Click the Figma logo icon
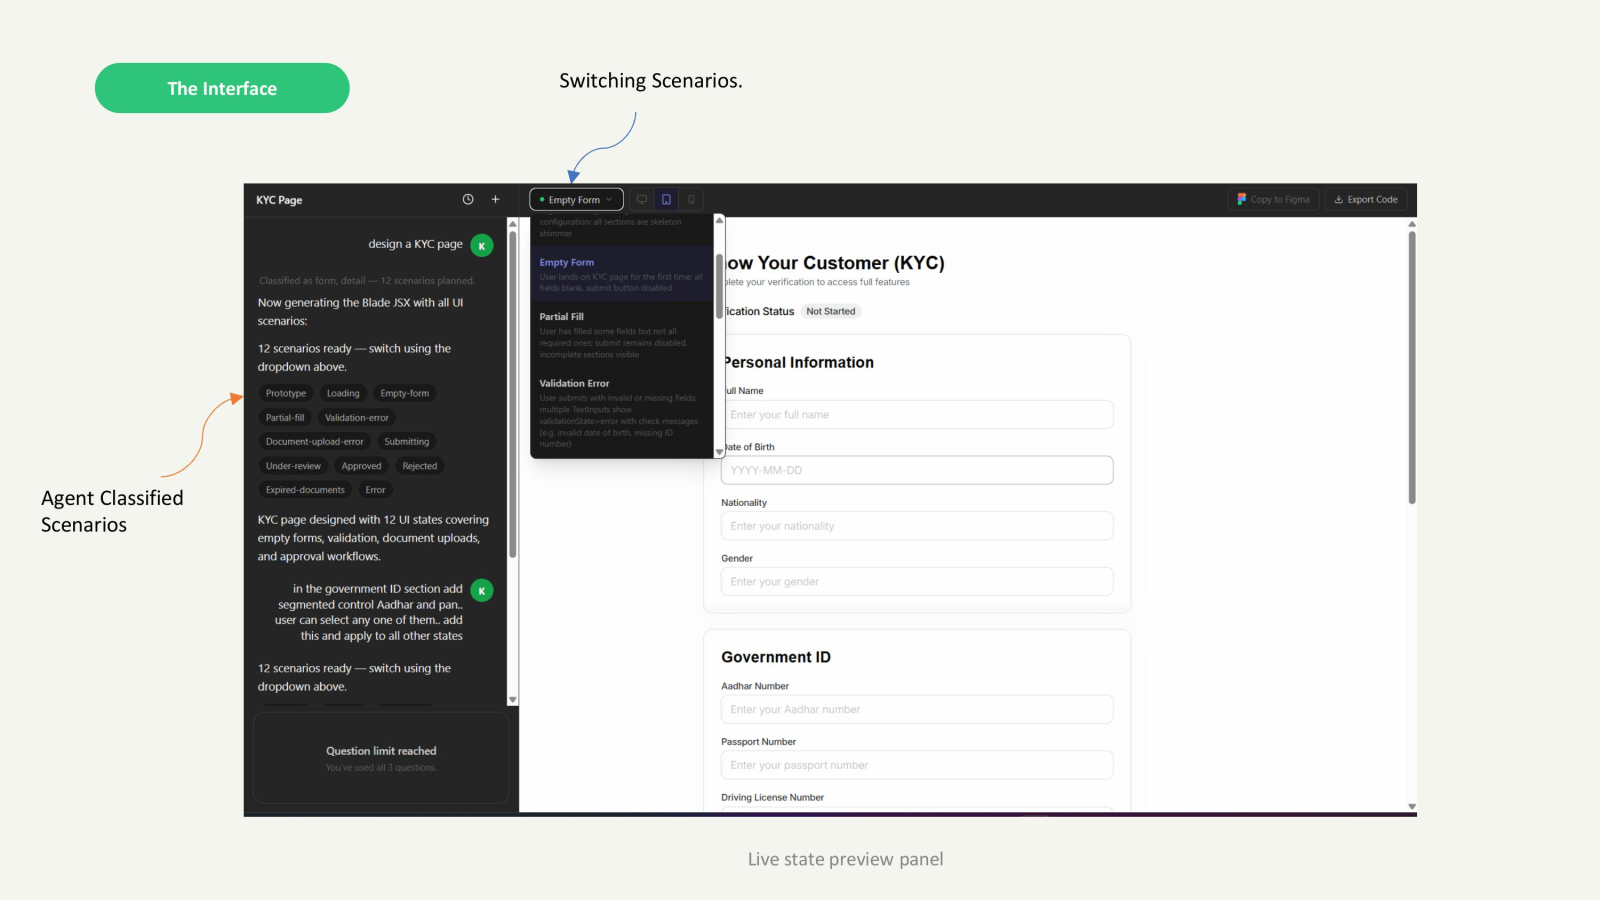 pyautogui.click(x=1241, y=199)
